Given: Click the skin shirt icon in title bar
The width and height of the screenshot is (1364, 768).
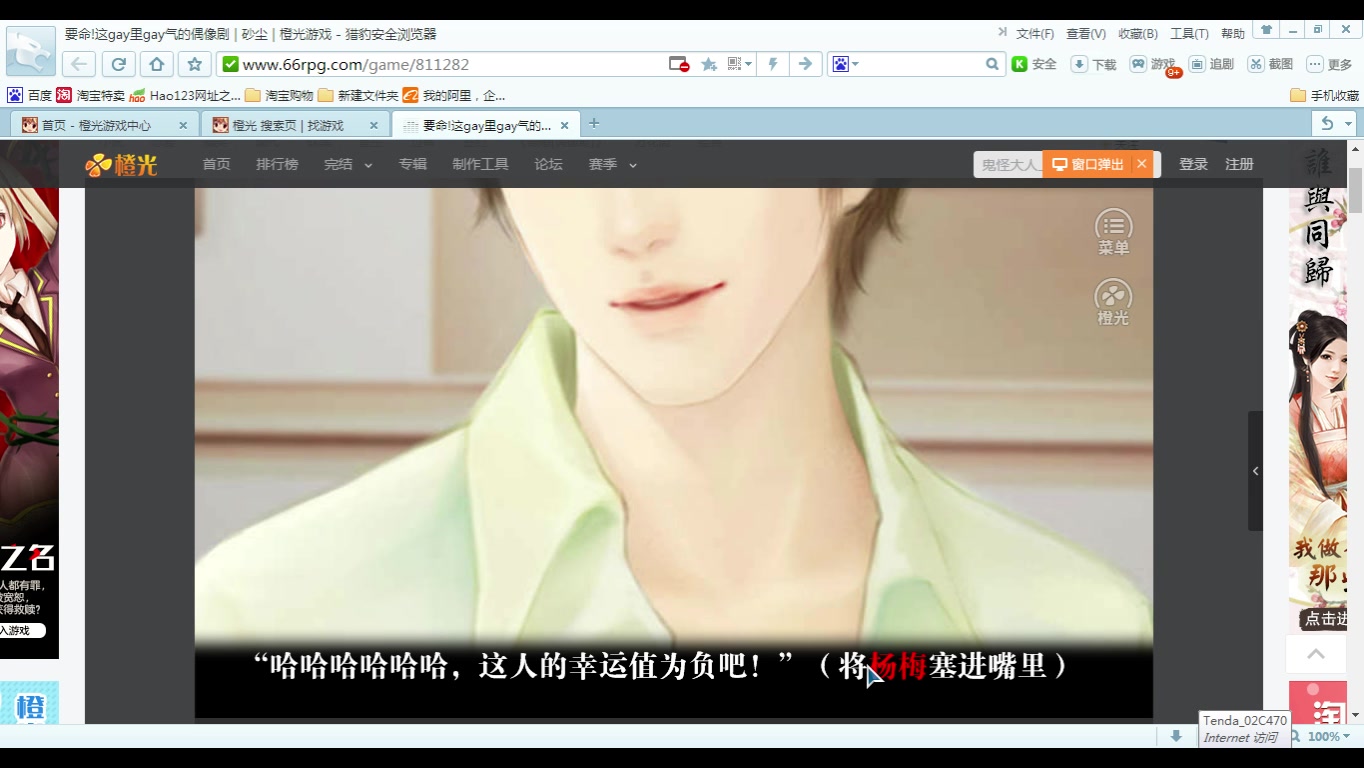Looking at the screenshot, I should point(1267,30).
